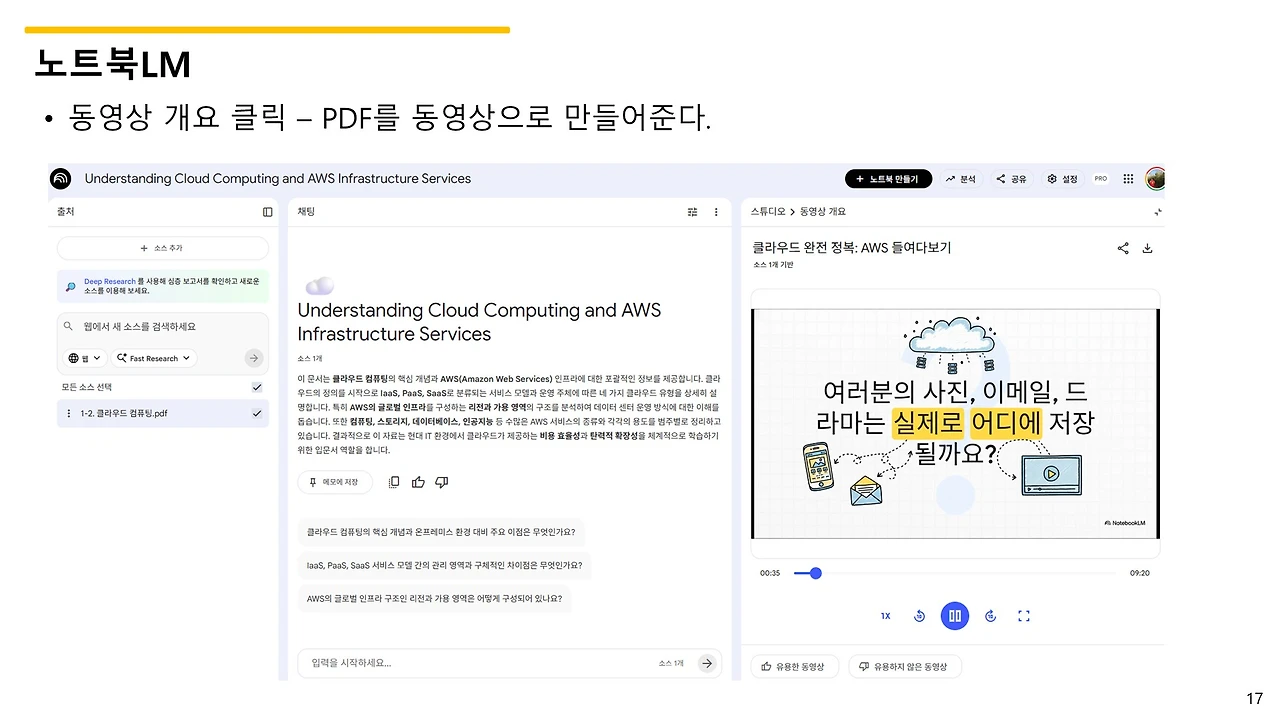Uncheck the 모든 소스 선택 checkbox
Image resolution: width=1280 pixels, height=720 pixels.
pyautogui.click(x=257, y=387)
